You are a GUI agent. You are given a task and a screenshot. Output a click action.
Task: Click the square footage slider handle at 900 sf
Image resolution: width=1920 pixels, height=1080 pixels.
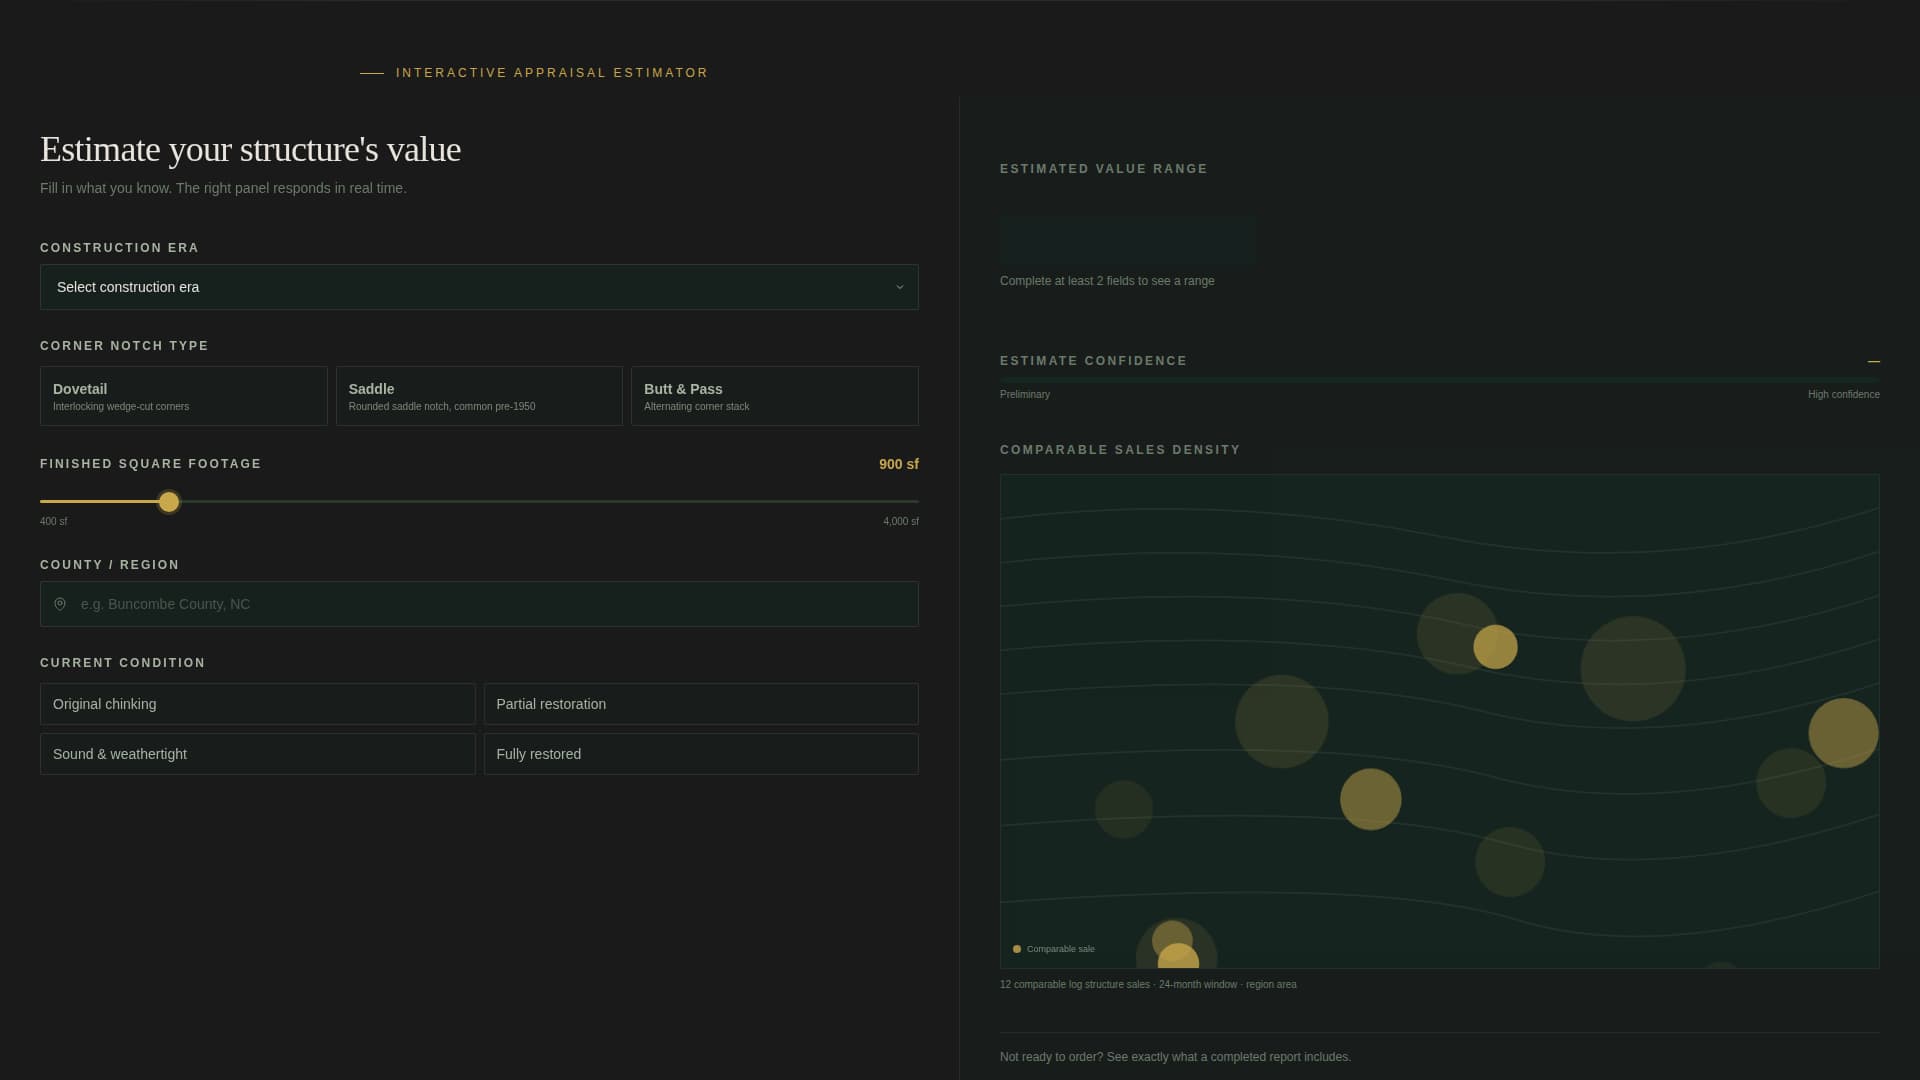point(168,501)
